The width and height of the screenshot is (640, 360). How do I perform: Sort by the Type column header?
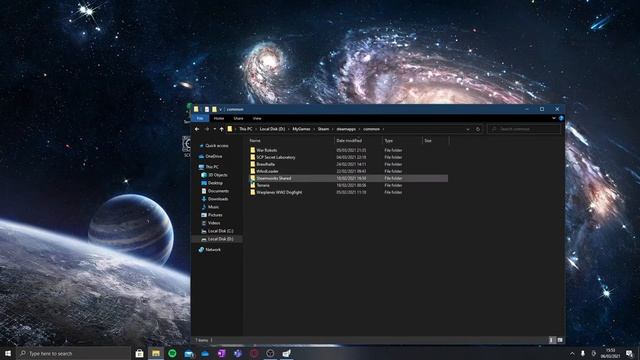(x=389, y=140)
